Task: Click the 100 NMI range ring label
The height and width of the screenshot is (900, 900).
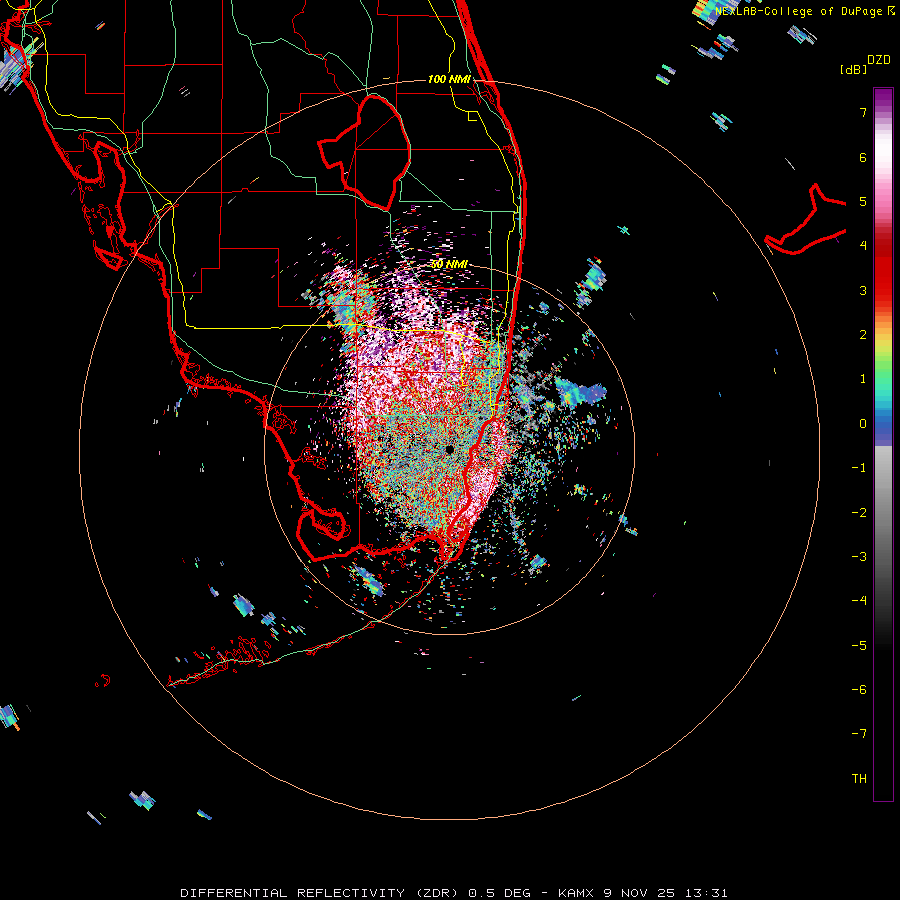Action: coord(449,79)
